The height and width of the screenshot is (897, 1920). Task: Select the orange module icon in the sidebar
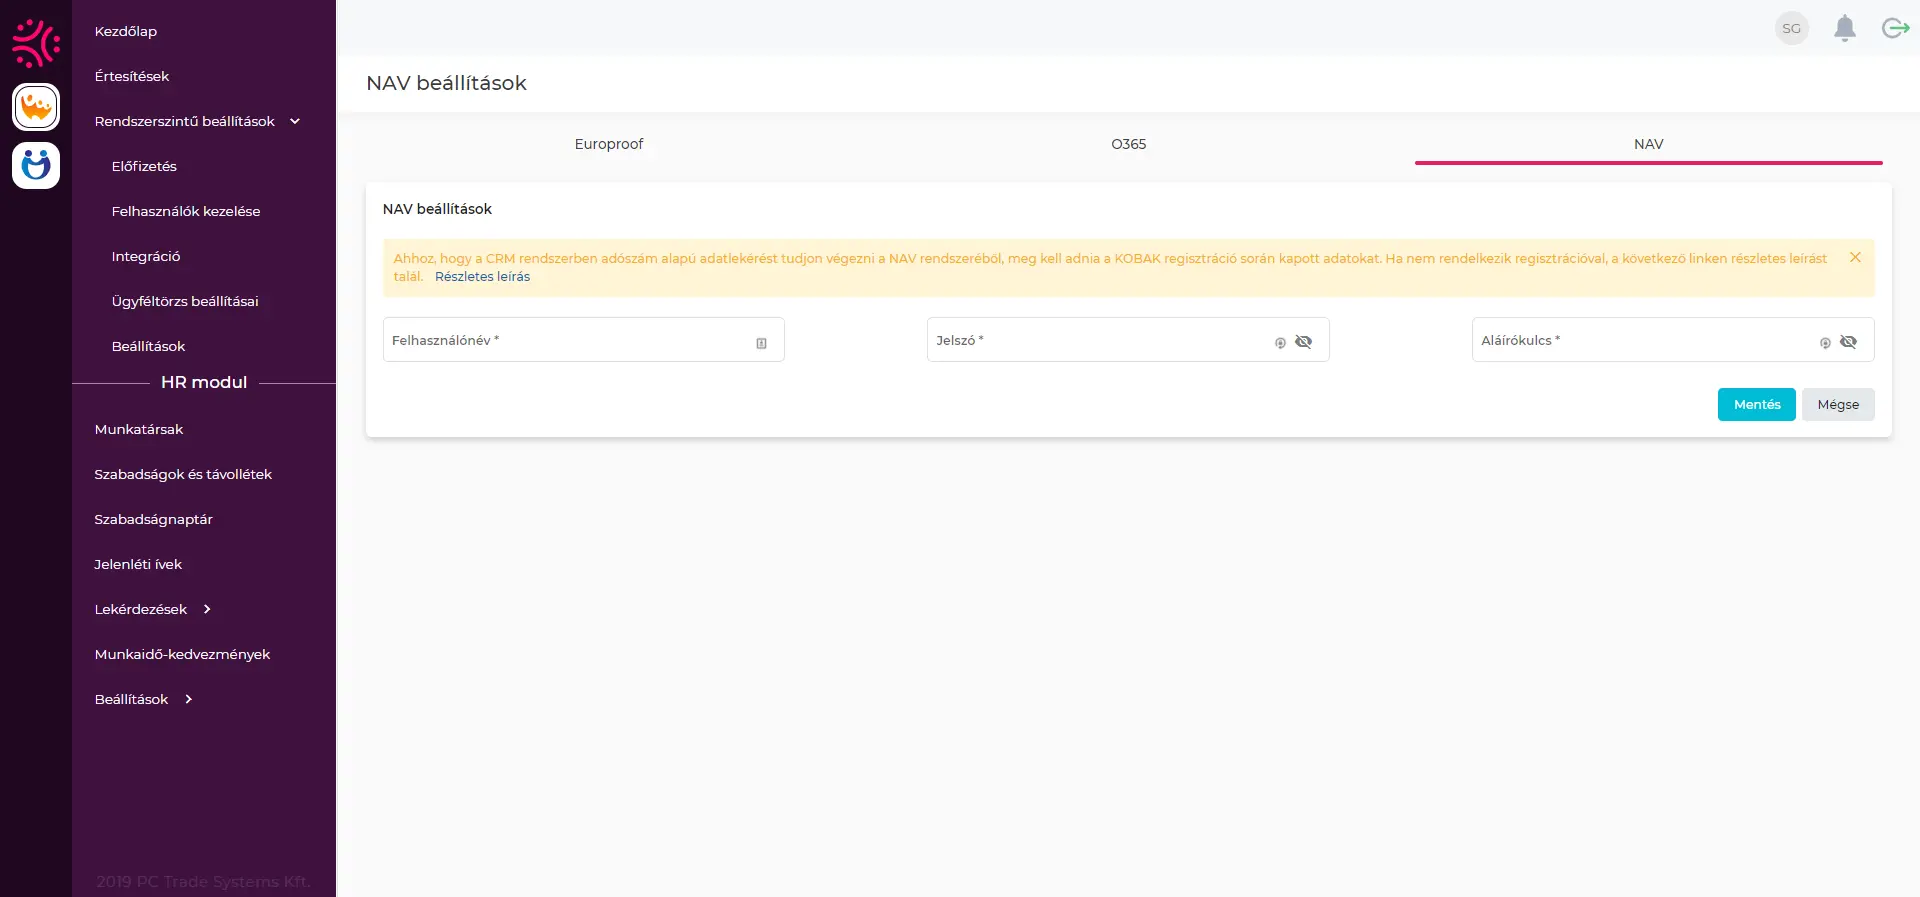[36, 107]
